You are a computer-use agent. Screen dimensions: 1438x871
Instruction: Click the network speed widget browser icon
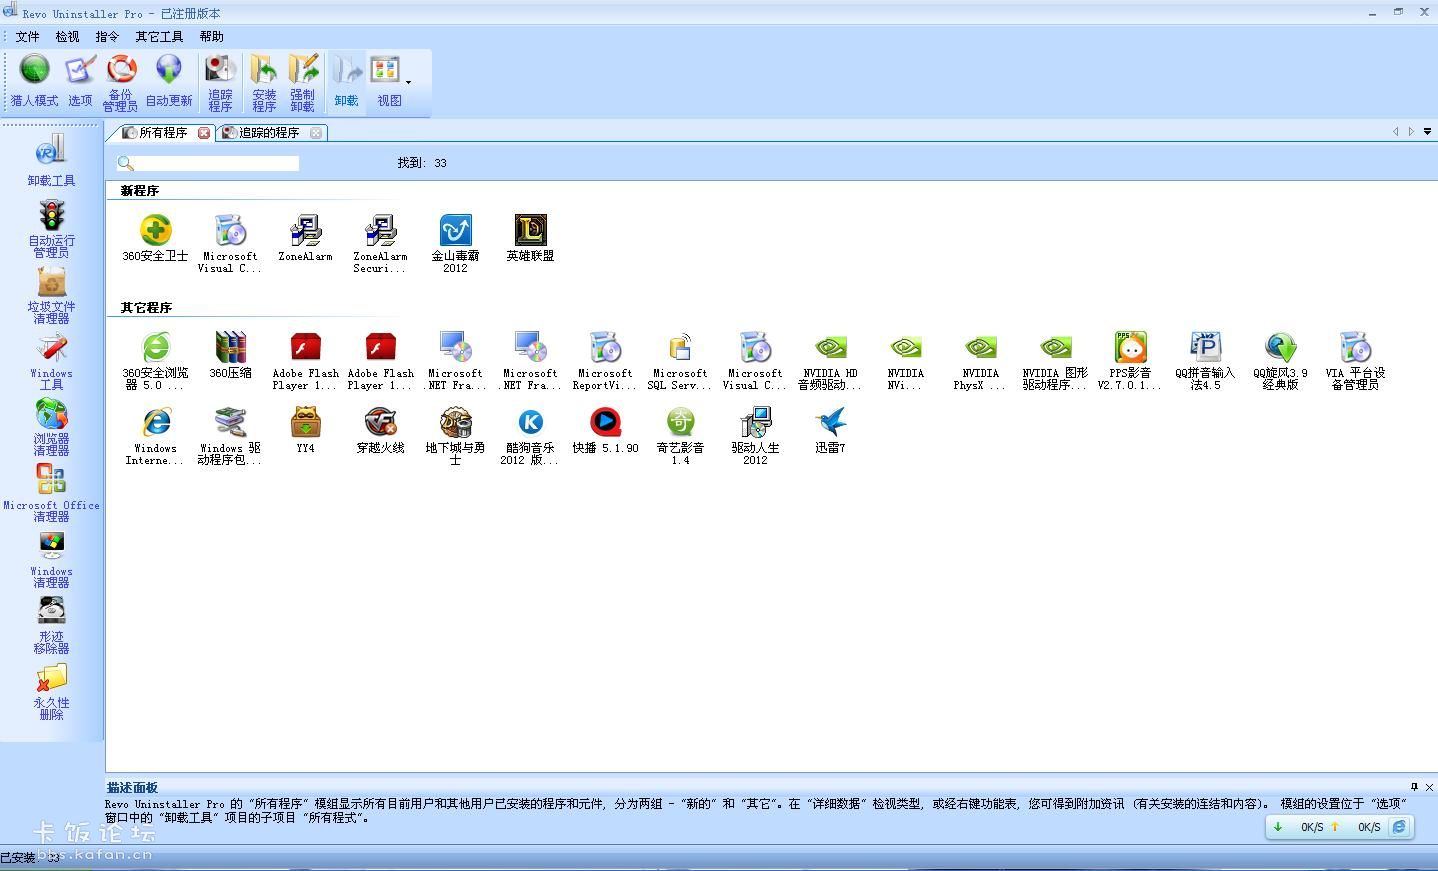point(1399,827)
